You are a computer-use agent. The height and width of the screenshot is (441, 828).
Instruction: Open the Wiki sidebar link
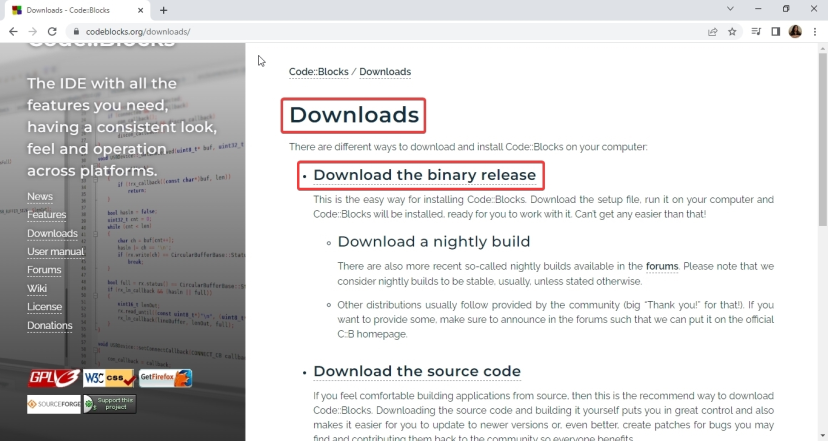click(37, 288)
